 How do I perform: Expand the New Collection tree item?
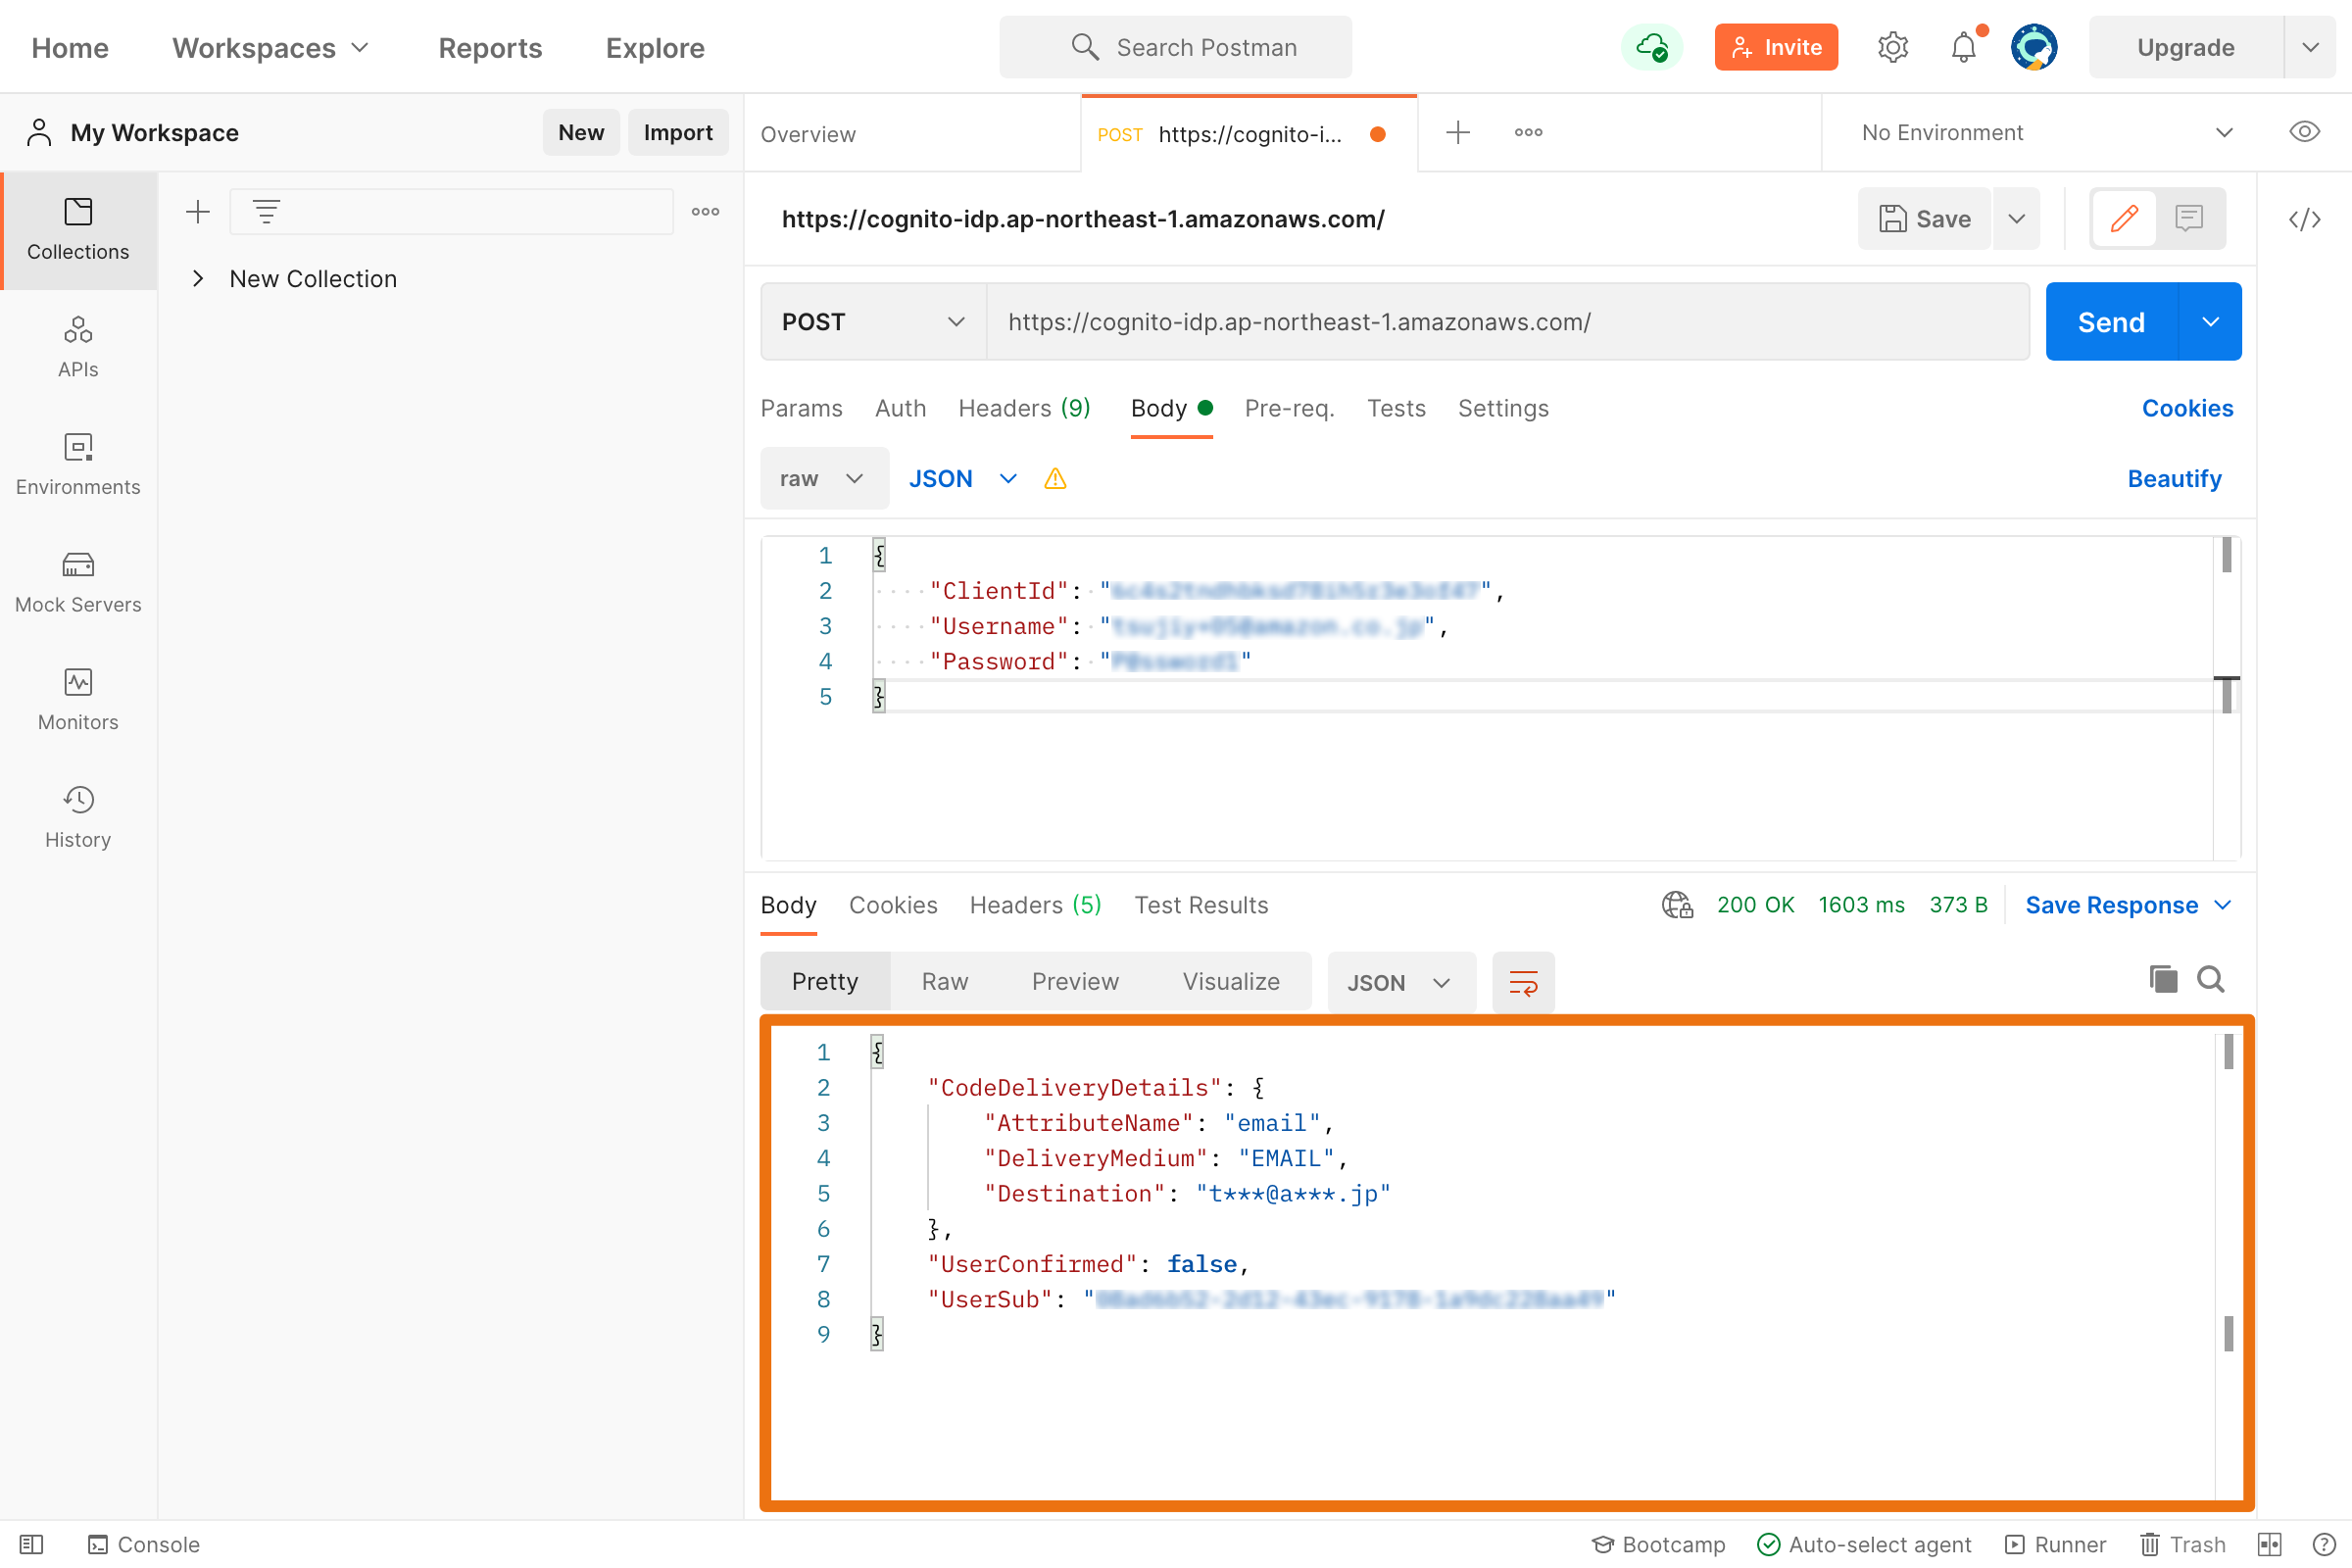[x=198, y=279]
